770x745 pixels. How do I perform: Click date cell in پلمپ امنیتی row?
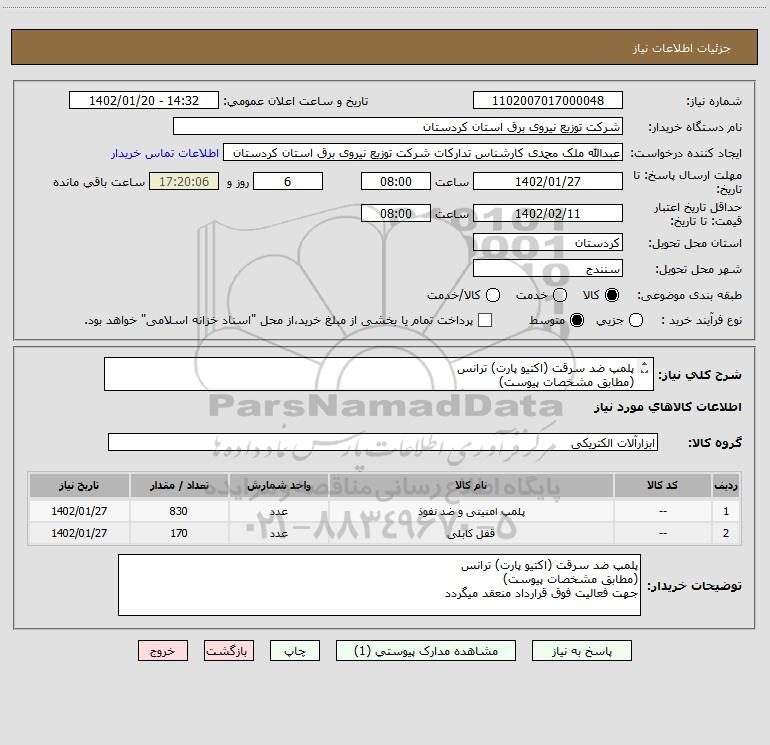[x=79, y=511]
